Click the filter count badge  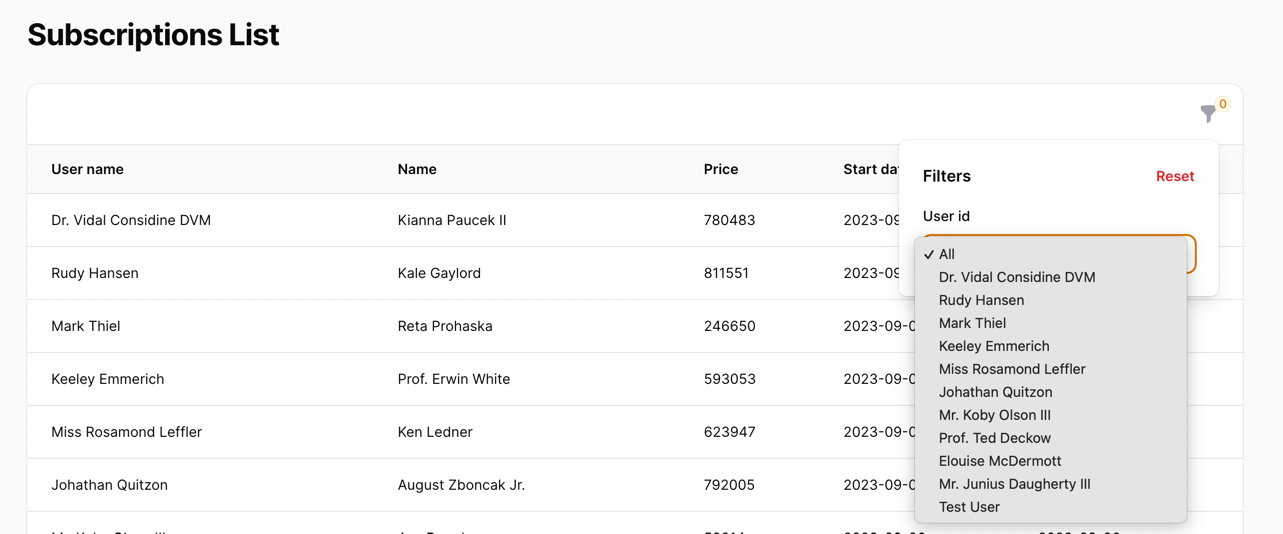[1222, 104]
